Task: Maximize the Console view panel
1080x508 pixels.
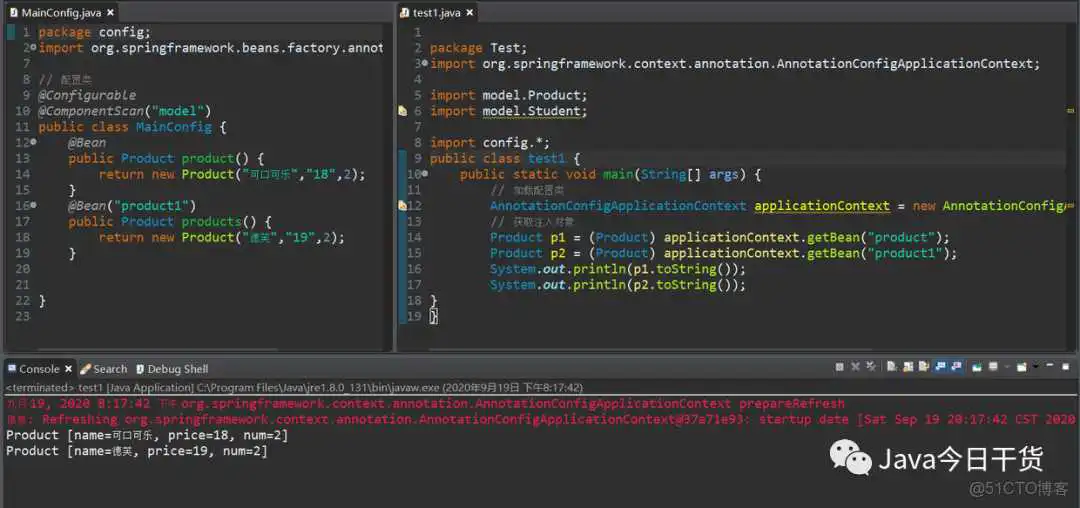Action: [x=1066, y=366]
